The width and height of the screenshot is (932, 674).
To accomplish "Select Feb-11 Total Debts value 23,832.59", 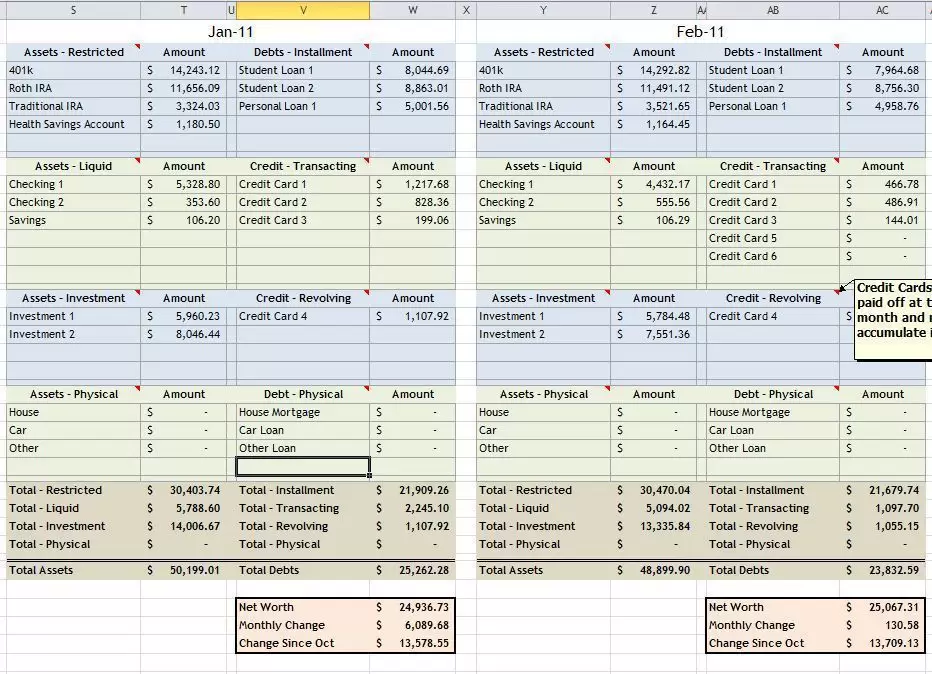I will click(882, 570).
